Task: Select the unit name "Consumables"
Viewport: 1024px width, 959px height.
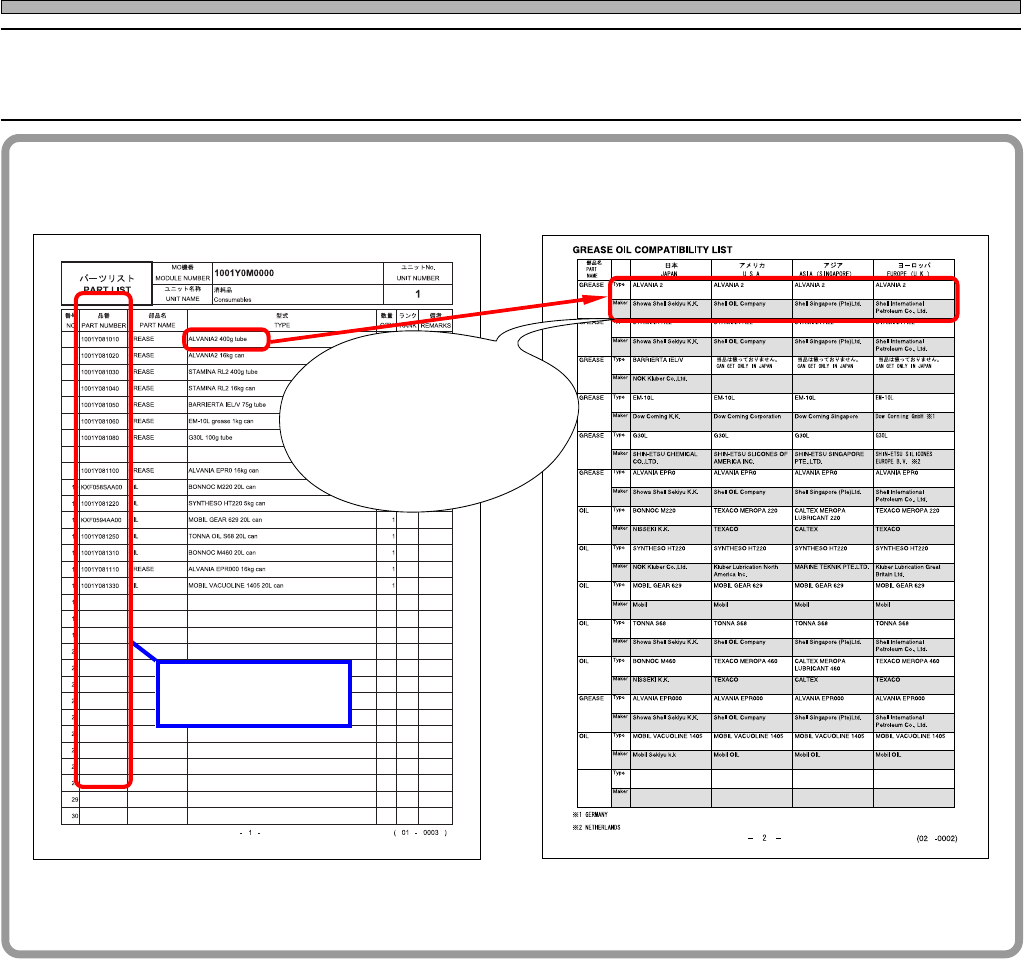Action: 232,300
